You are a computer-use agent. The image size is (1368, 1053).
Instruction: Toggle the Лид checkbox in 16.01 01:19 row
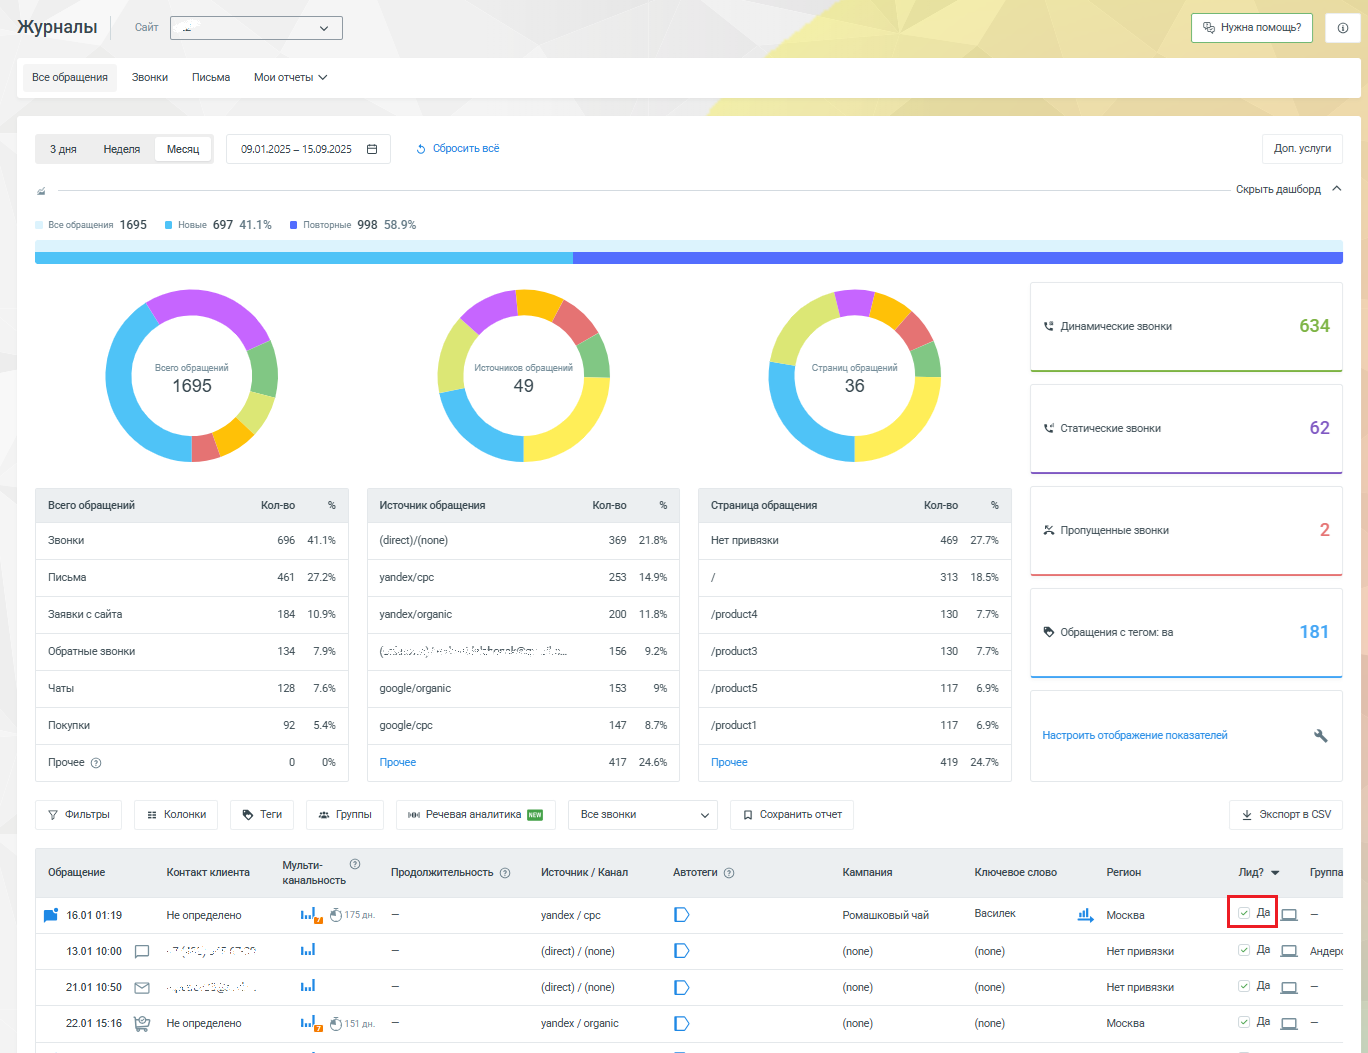tap(1244, 913)
